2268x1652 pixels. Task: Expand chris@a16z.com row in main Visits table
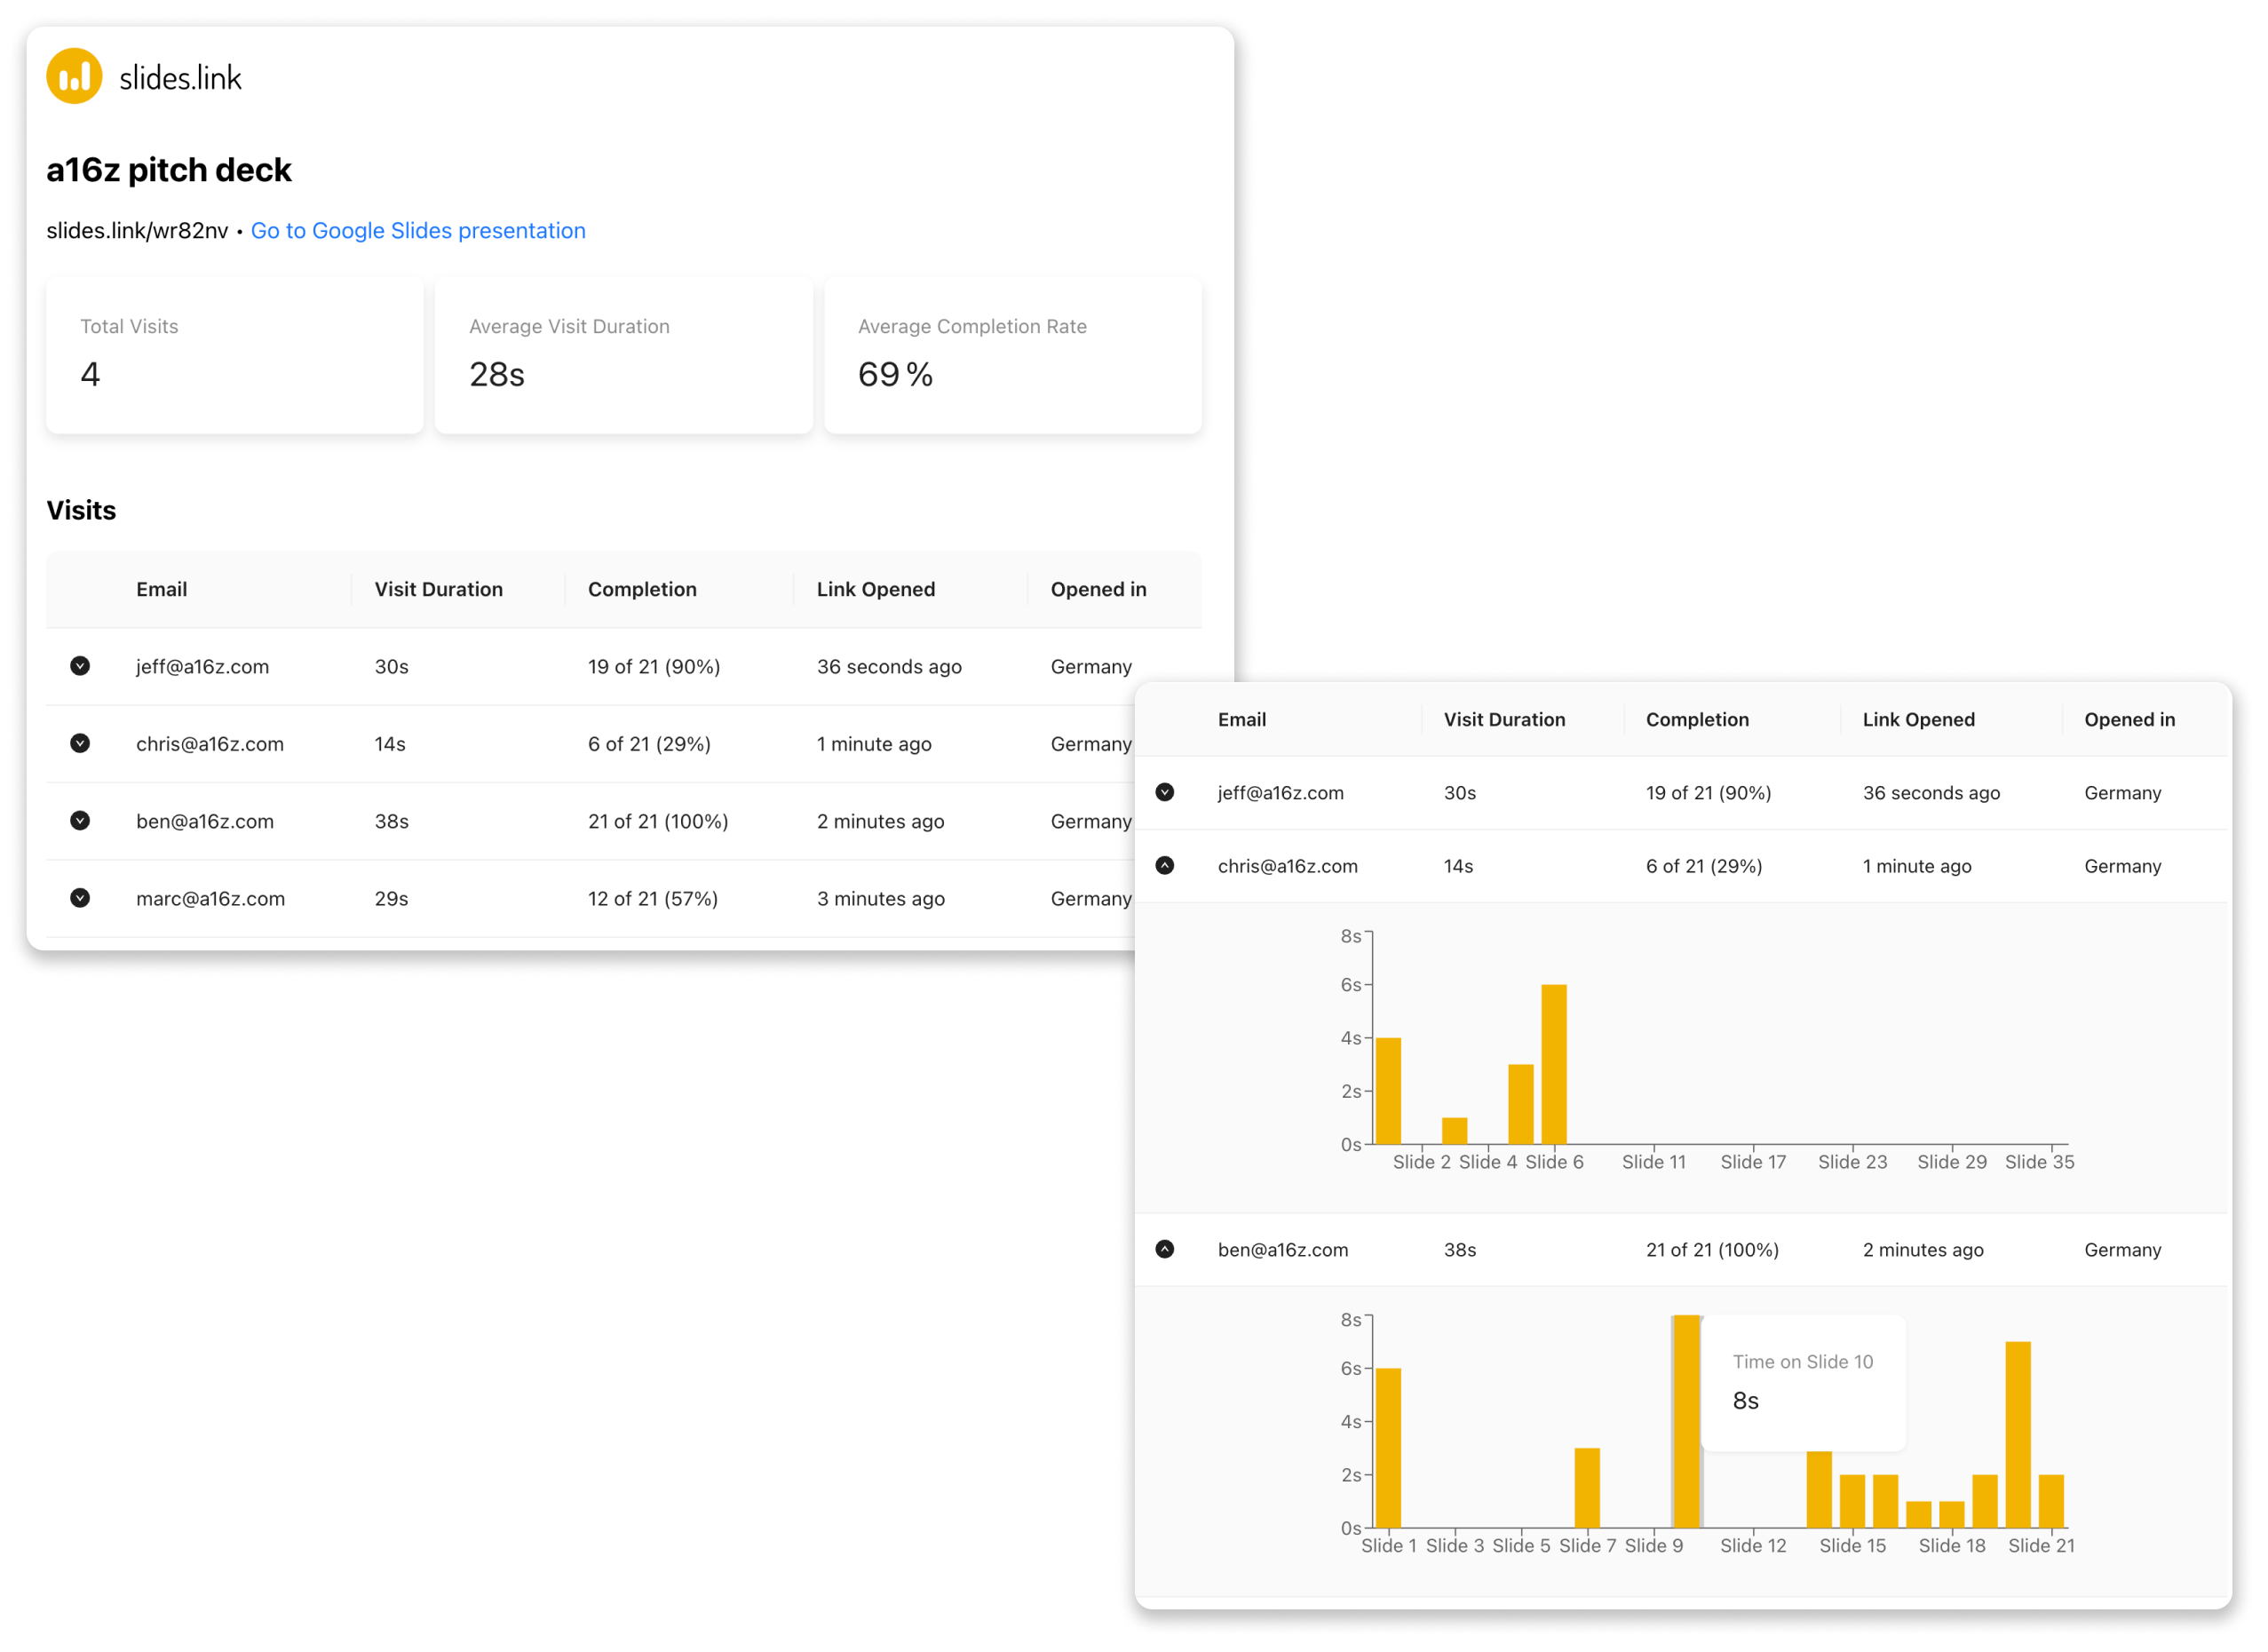[80, 743]
